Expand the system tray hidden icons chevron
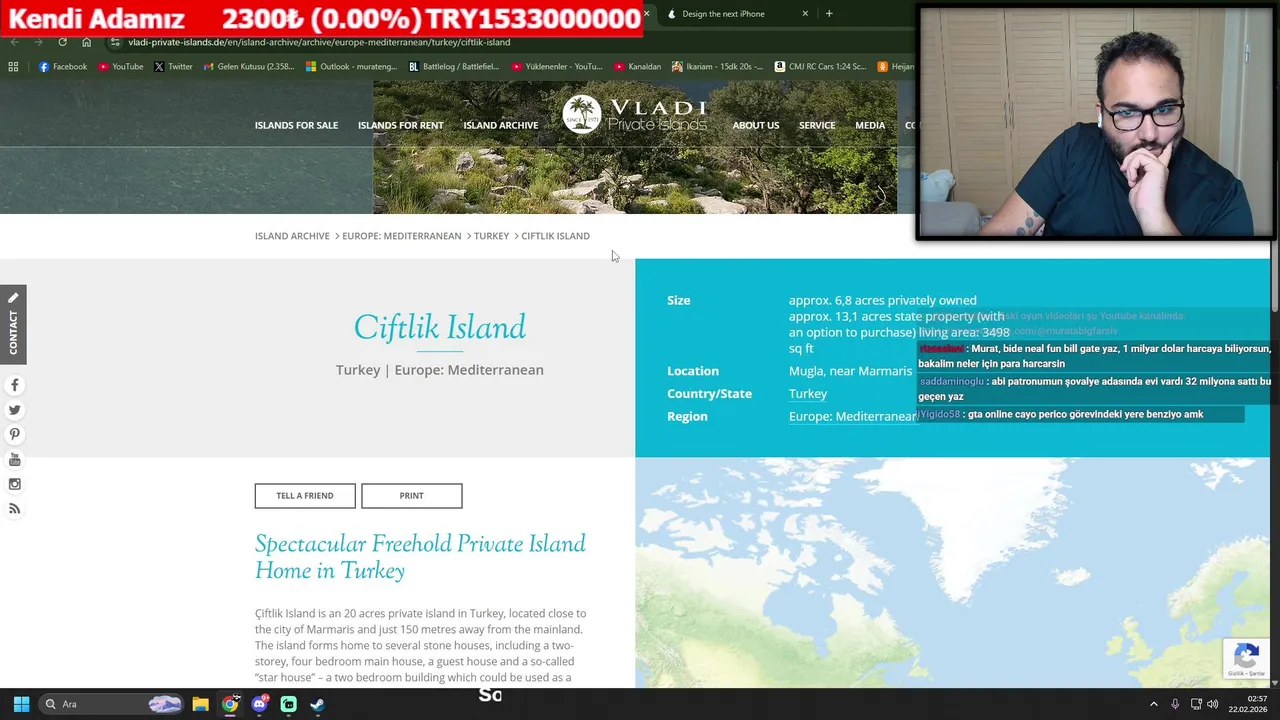Image resolution: width=1280 pixels, height=720 pixels. (x=1153, y=704)
